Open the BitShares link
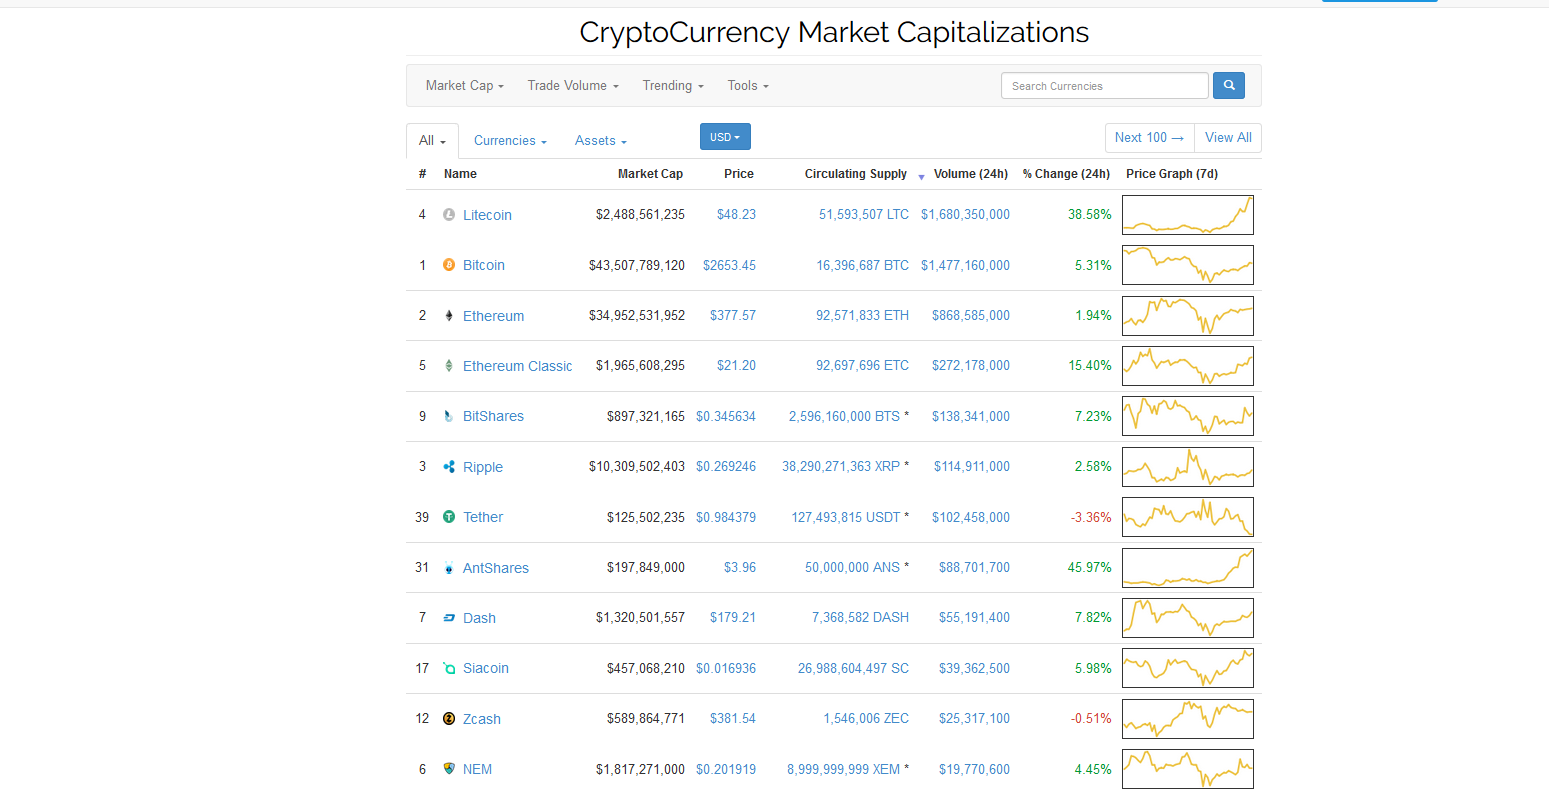Viewport: 1549px width, 789px height. [x=493, y=416]
